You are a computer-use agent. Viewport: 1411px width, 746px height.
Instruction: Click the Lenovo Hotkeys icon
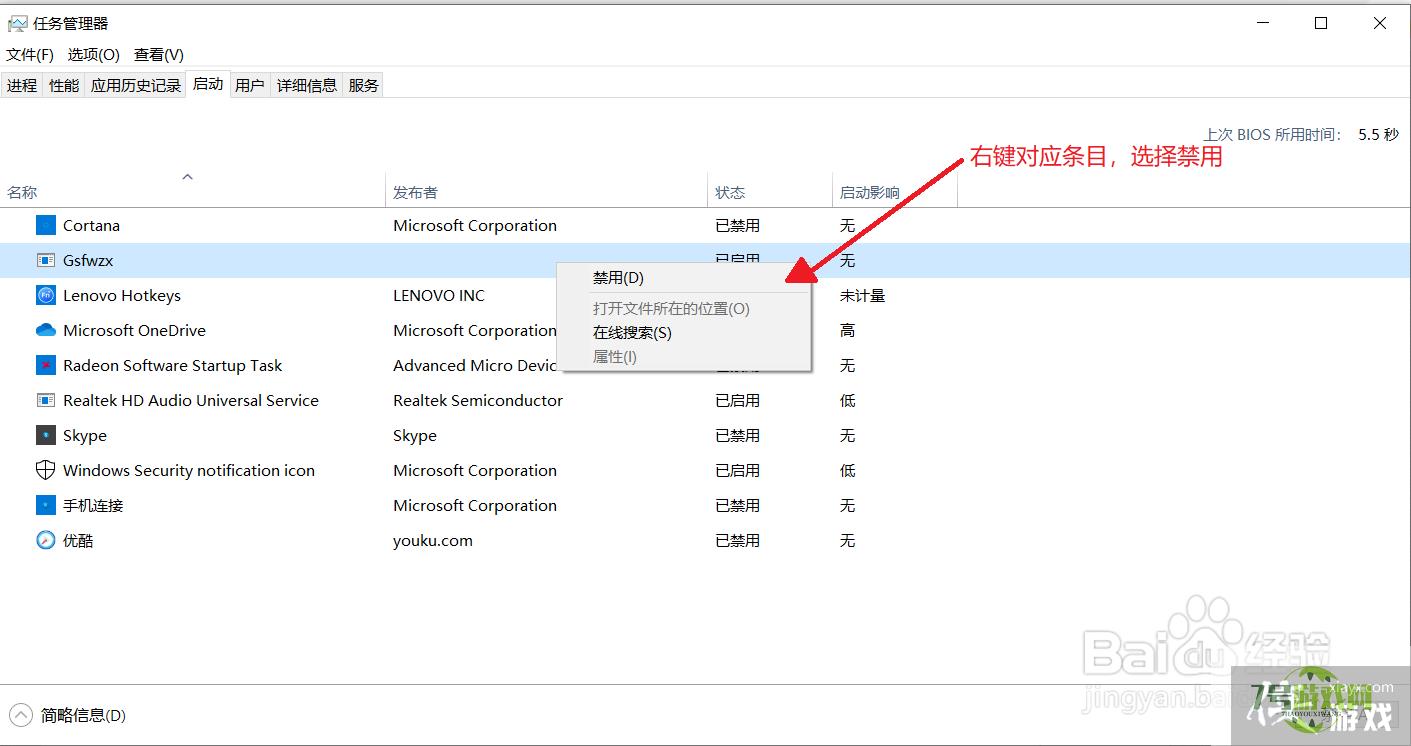point(45,295)
